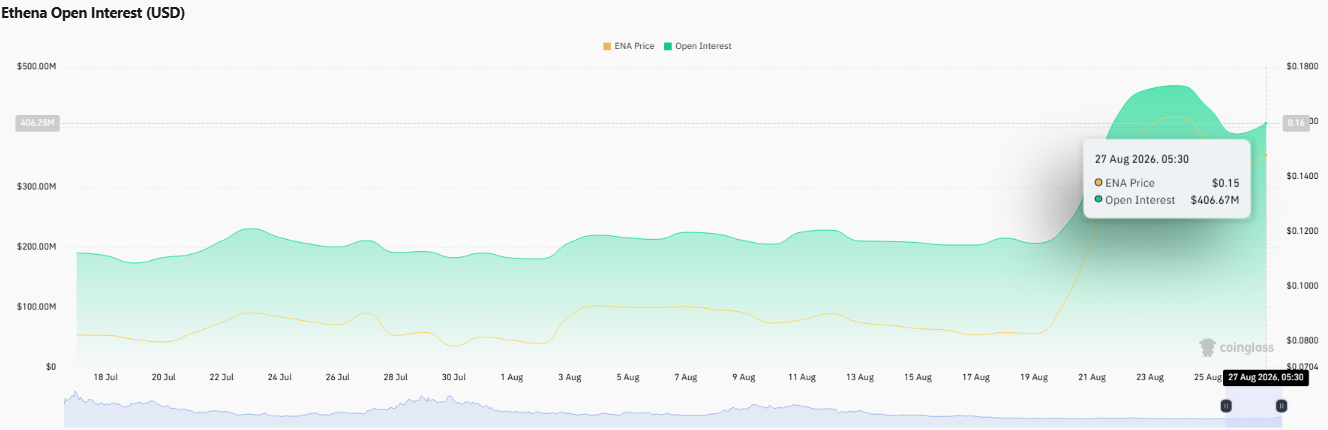Click the Ethena Open Interest (USD) title
The height and width of the screenshot is (430, 1328).
pyautogui.click(x=93, y=13)
